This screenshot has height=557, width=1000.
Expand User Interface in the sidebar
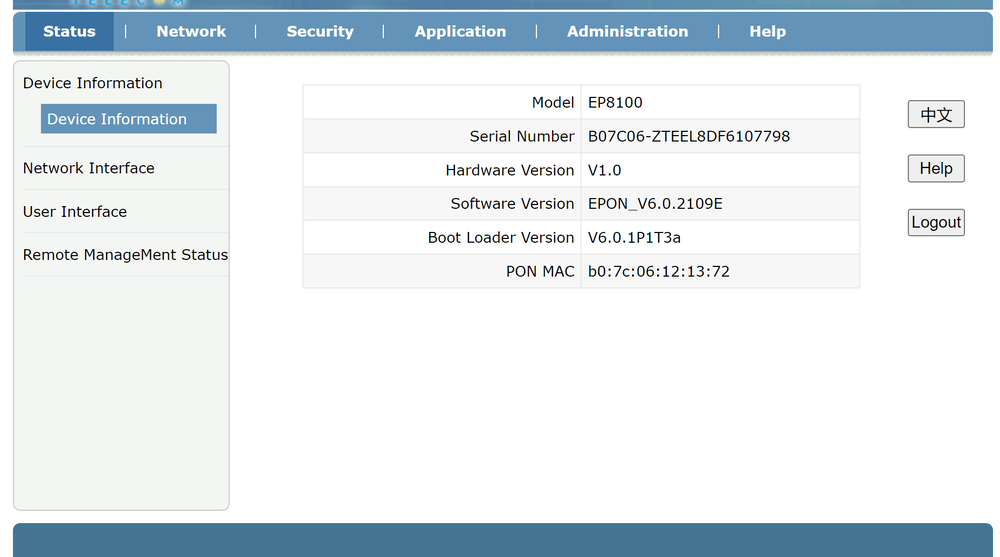[x=75, y=212]
